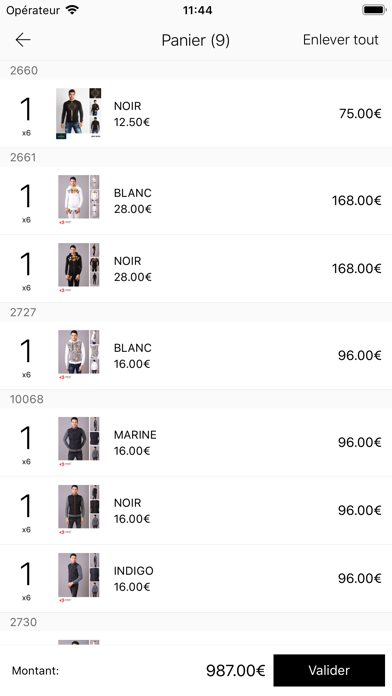This screenshot has height=696, width=392.
Task: Open the NOIR 16.00€ vest thumbnail
Action: (79, 509)
